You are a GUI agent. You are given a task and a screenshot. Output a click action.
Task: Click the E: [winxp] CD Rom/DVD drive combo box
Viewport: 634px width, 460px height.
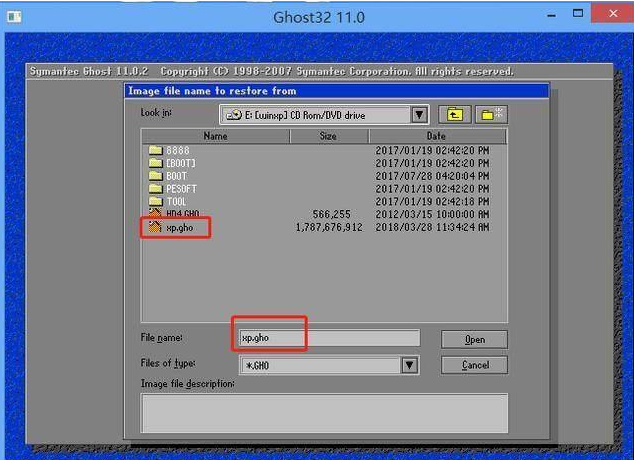point(323,115)
